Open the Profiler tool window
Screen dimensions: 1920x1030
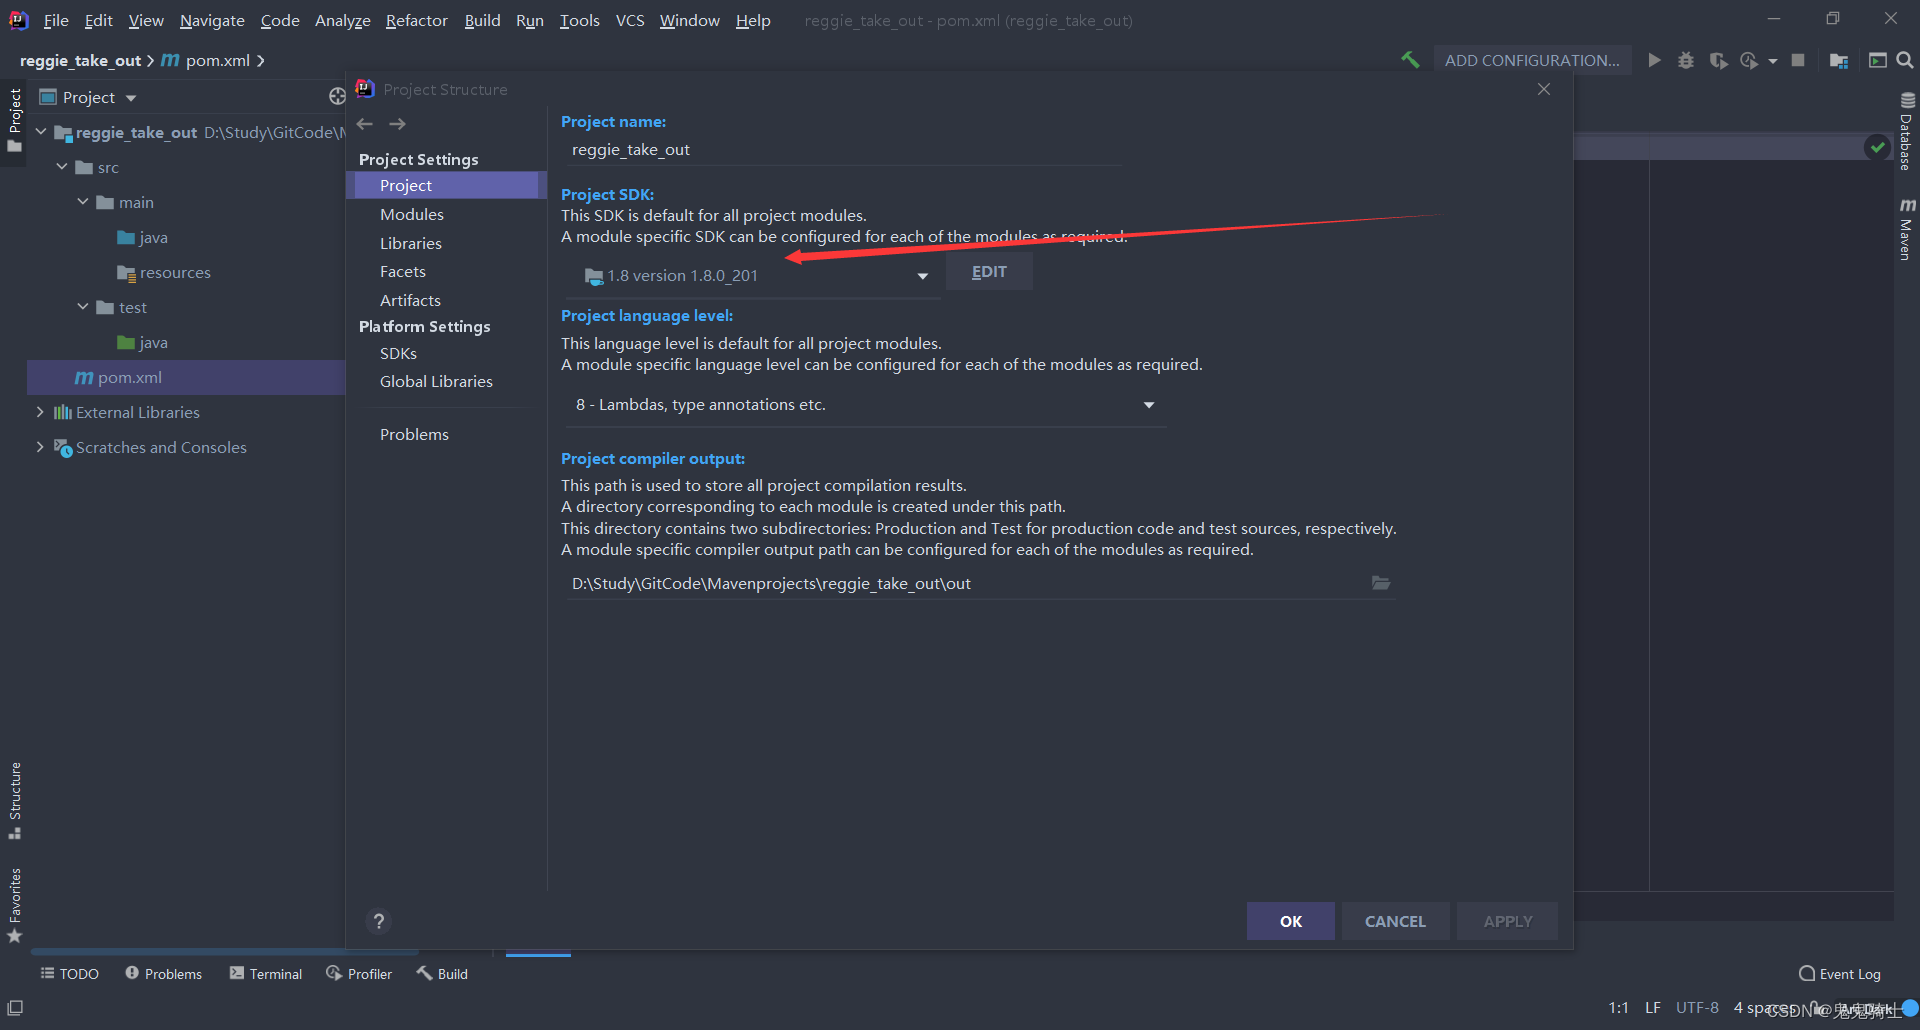click(359, 974)
